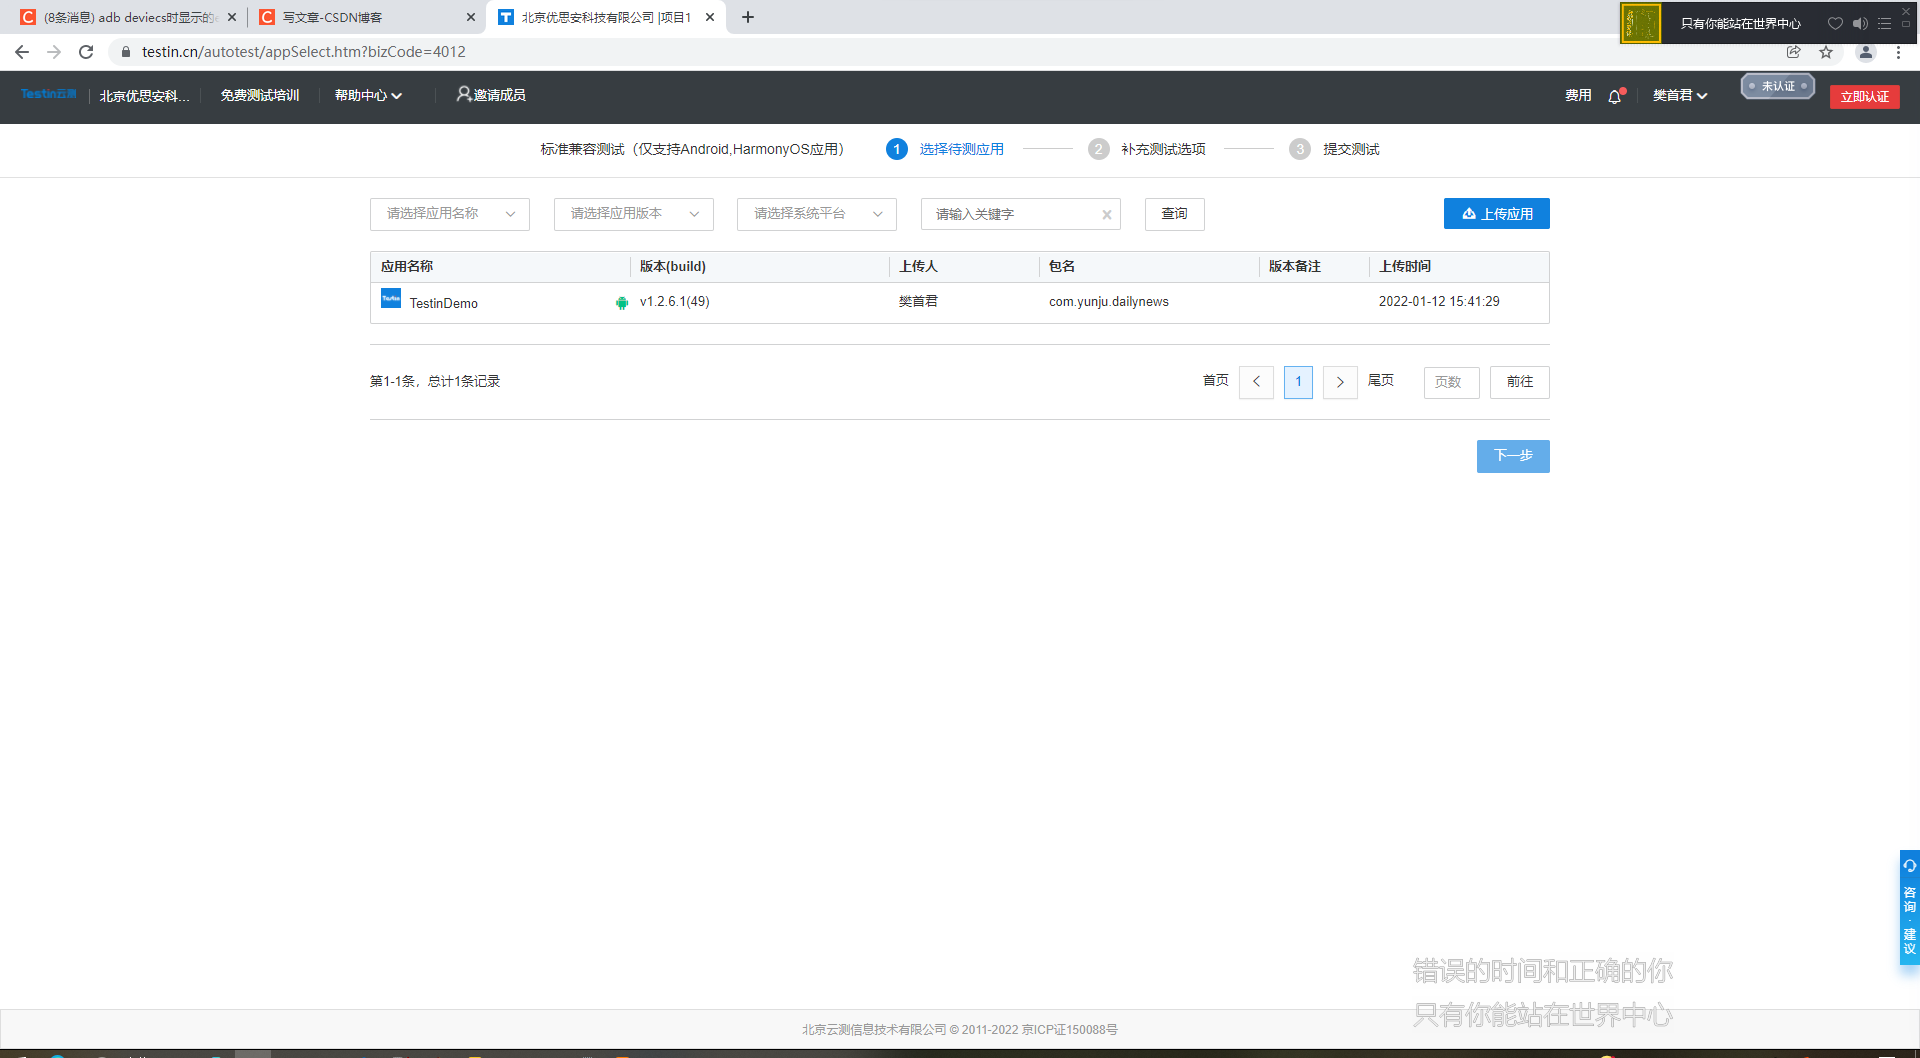The height and width of the screenshot is (1058, 1920).
Task: Reload the page with refresh icon
Action: coord(86,52)
